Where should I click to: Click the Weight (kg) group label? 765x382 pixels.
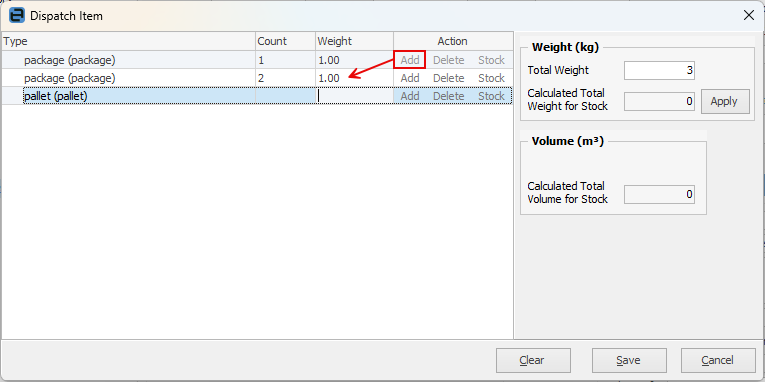565,47
